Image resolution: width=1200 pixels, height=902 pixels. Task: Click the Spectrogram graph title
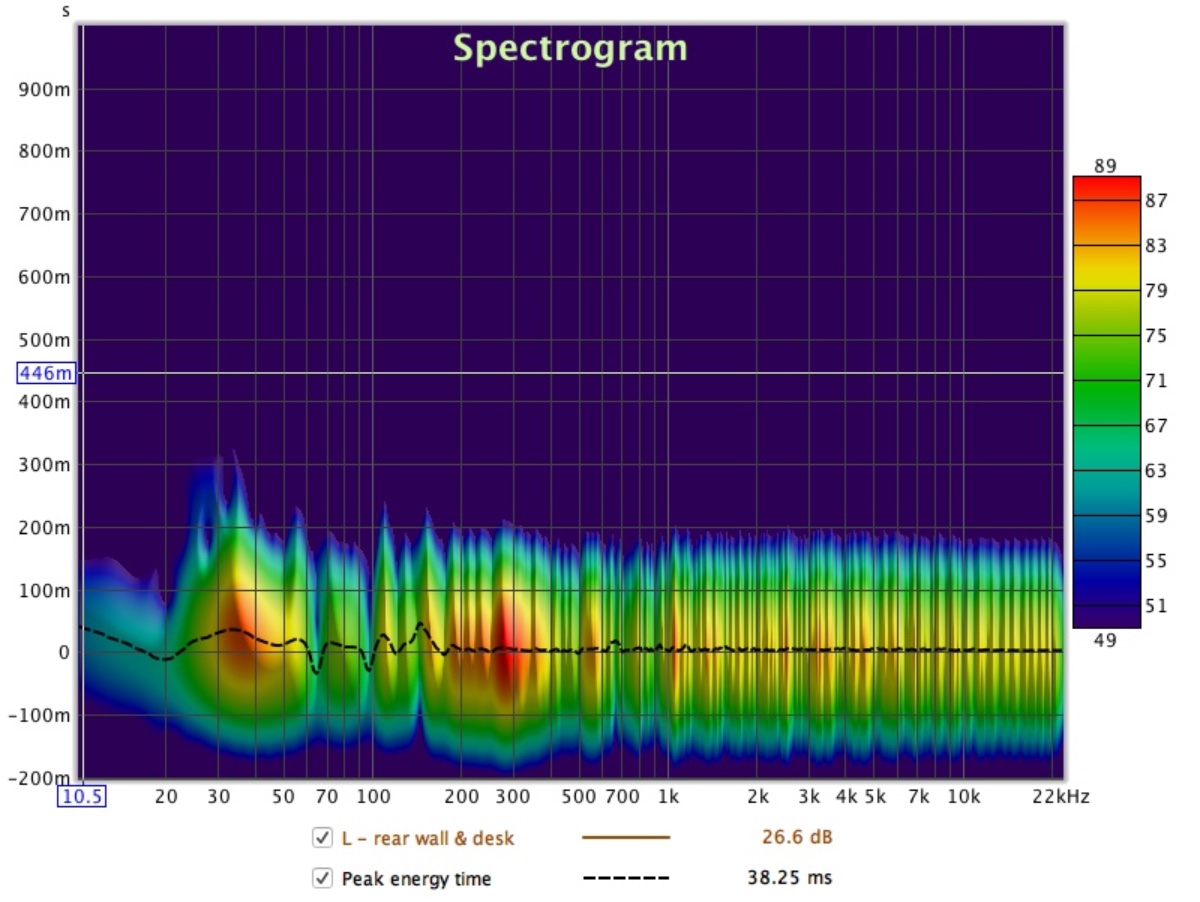tap(570, 48)
